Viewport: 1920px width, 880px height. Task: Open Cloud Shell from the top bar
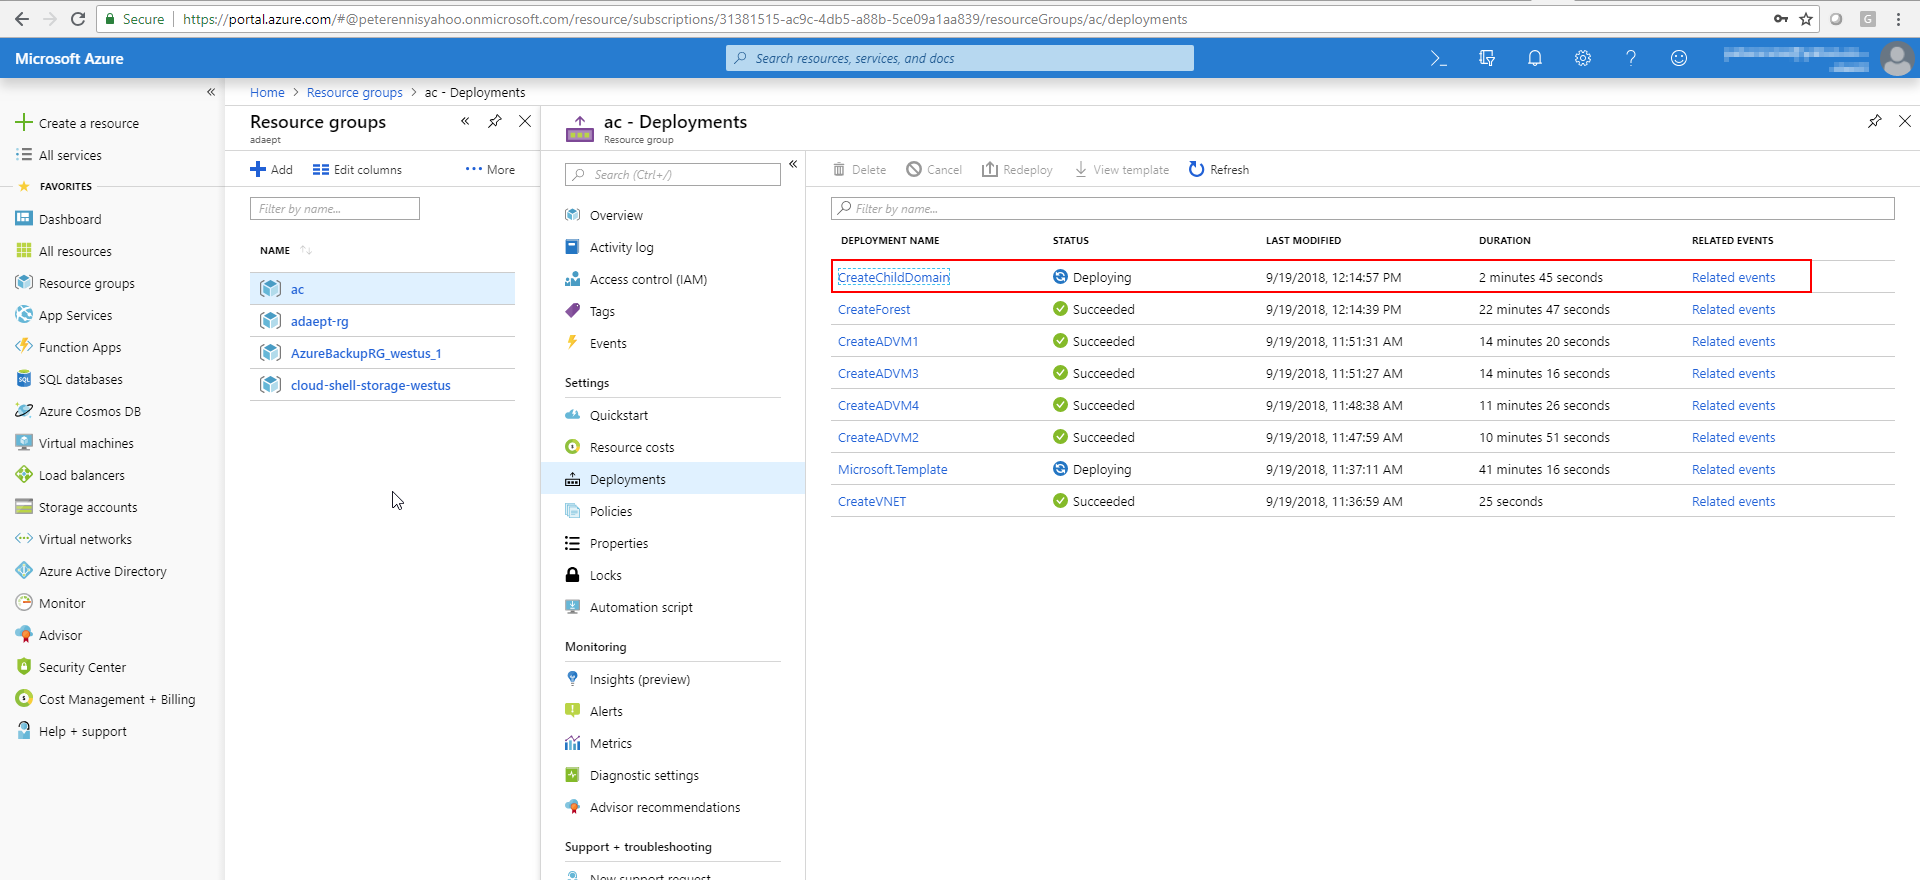point(1439,58)
